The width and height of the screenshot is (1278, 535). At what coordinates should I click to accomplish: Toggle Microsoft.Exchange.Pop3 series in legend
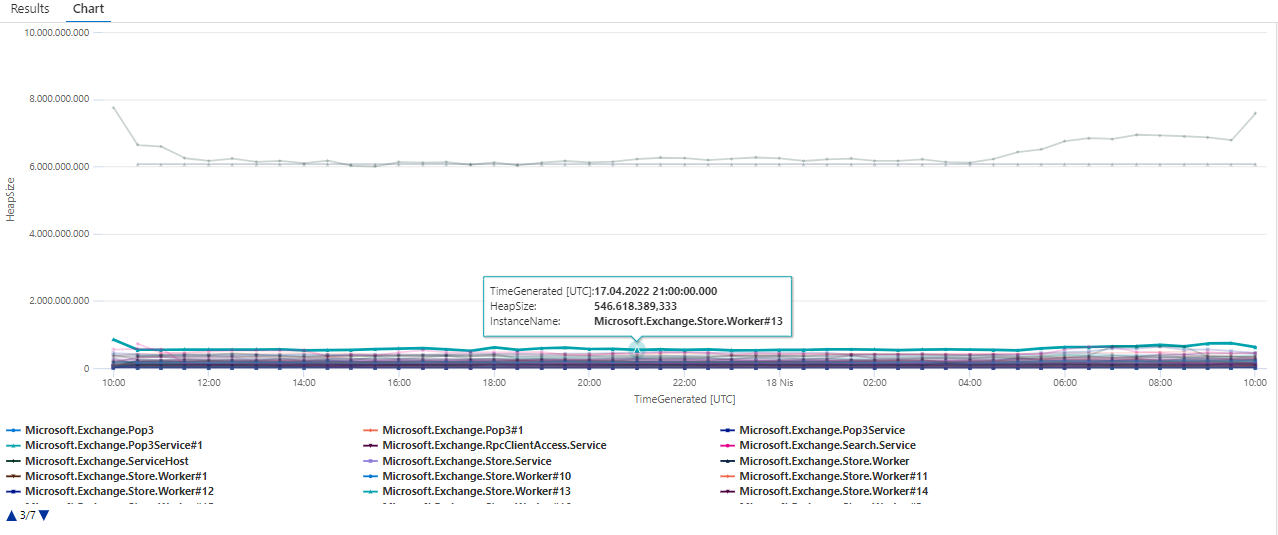point(80,430)
